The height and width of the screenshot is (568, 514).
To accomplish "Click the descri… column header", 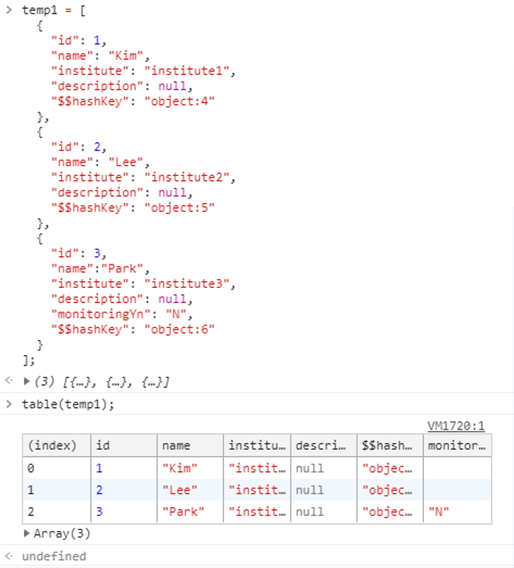I will tap(323, 445).
